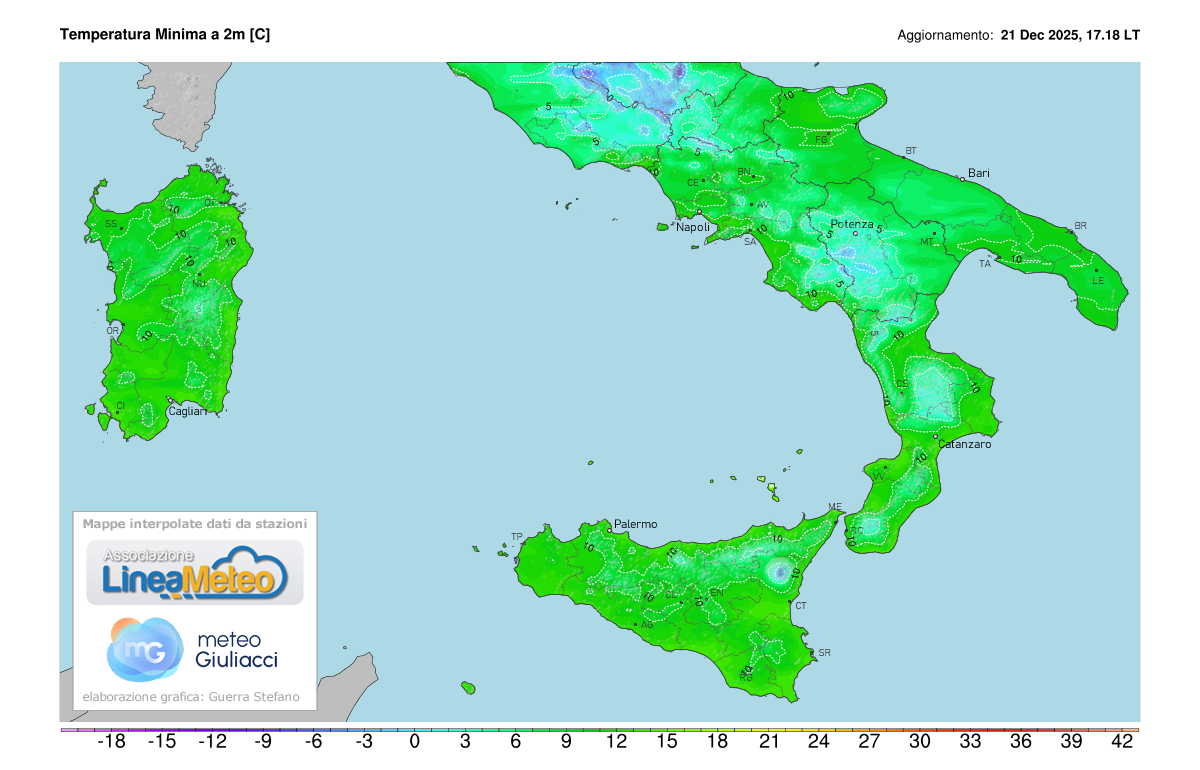Click the TP province label in Sicily
Viewport: 1200px width, 770px height.
[517, 537]
